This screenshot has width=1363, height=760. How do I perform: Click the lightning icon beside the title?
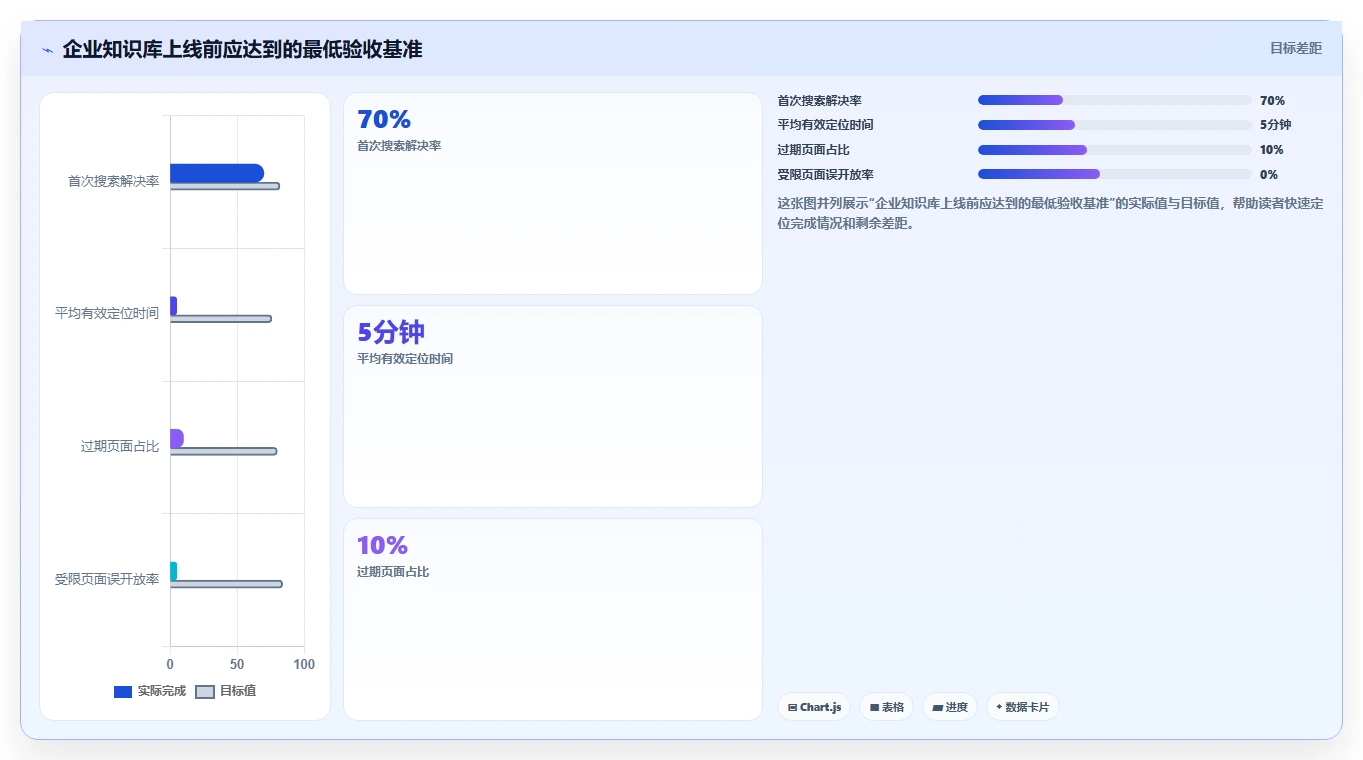(x=47, y=50)
